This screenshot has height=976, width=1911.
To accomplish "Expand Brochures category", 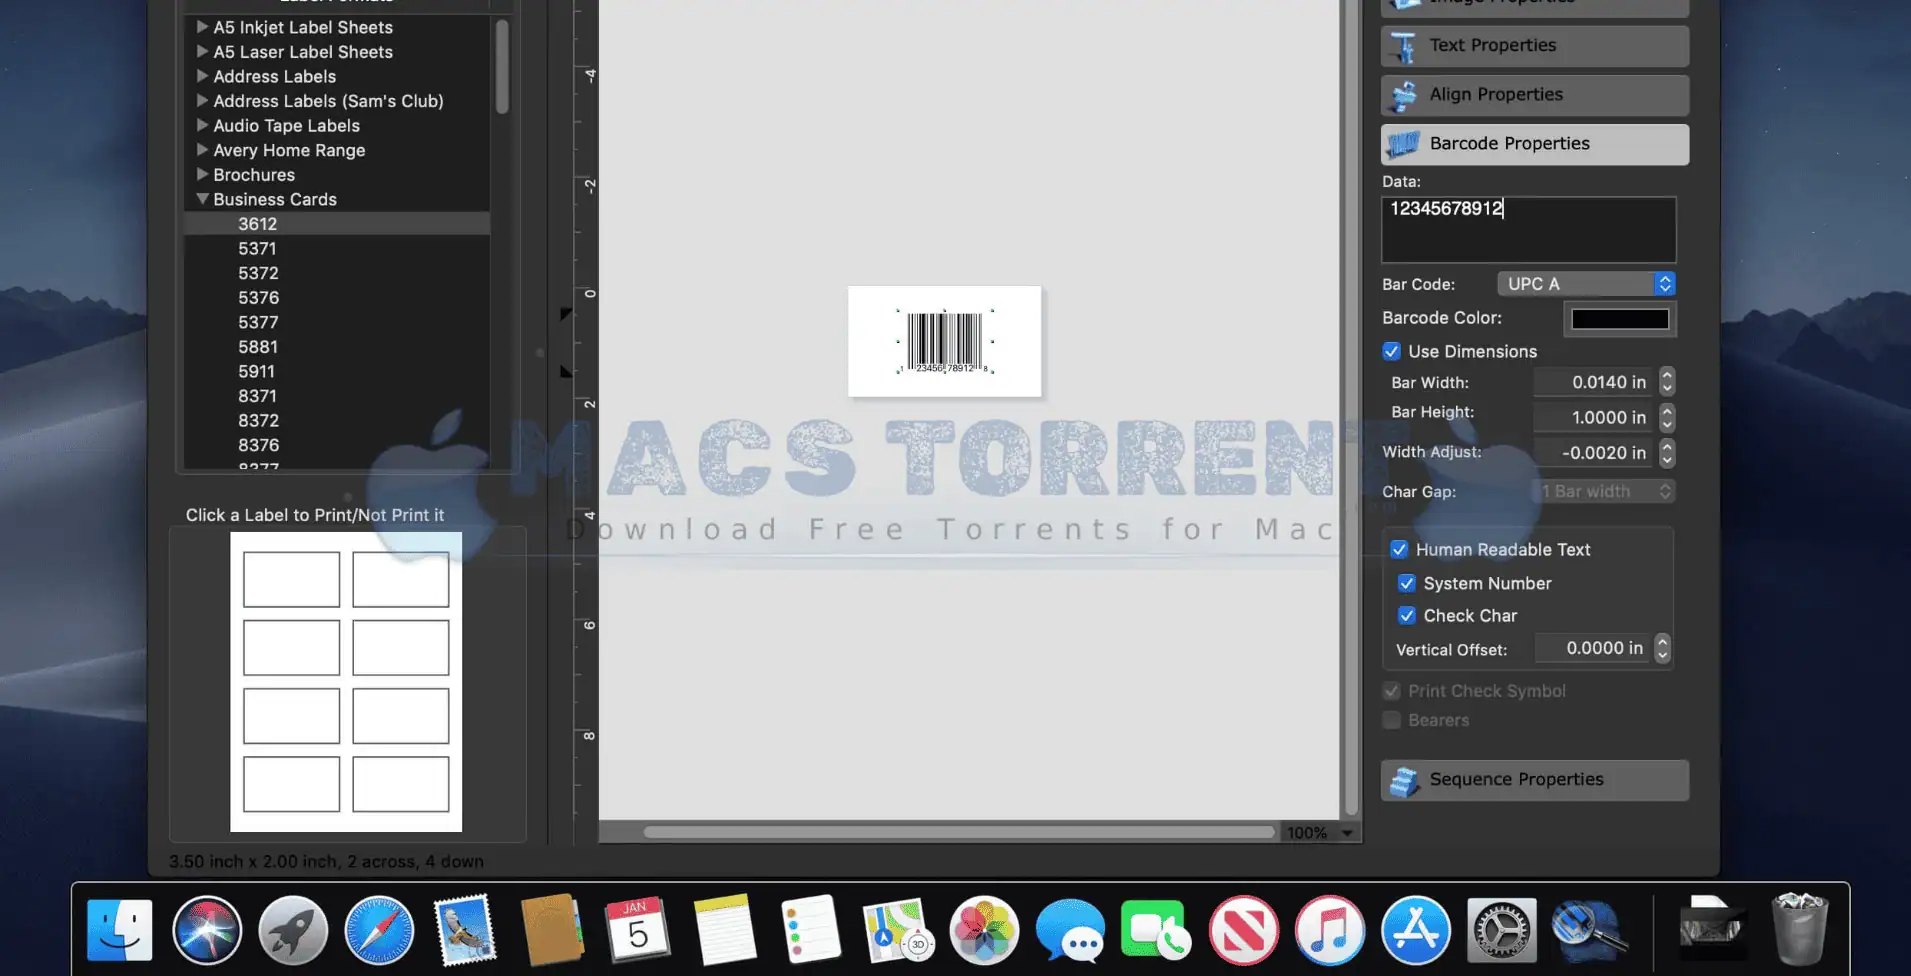I will tap(202, 174).
